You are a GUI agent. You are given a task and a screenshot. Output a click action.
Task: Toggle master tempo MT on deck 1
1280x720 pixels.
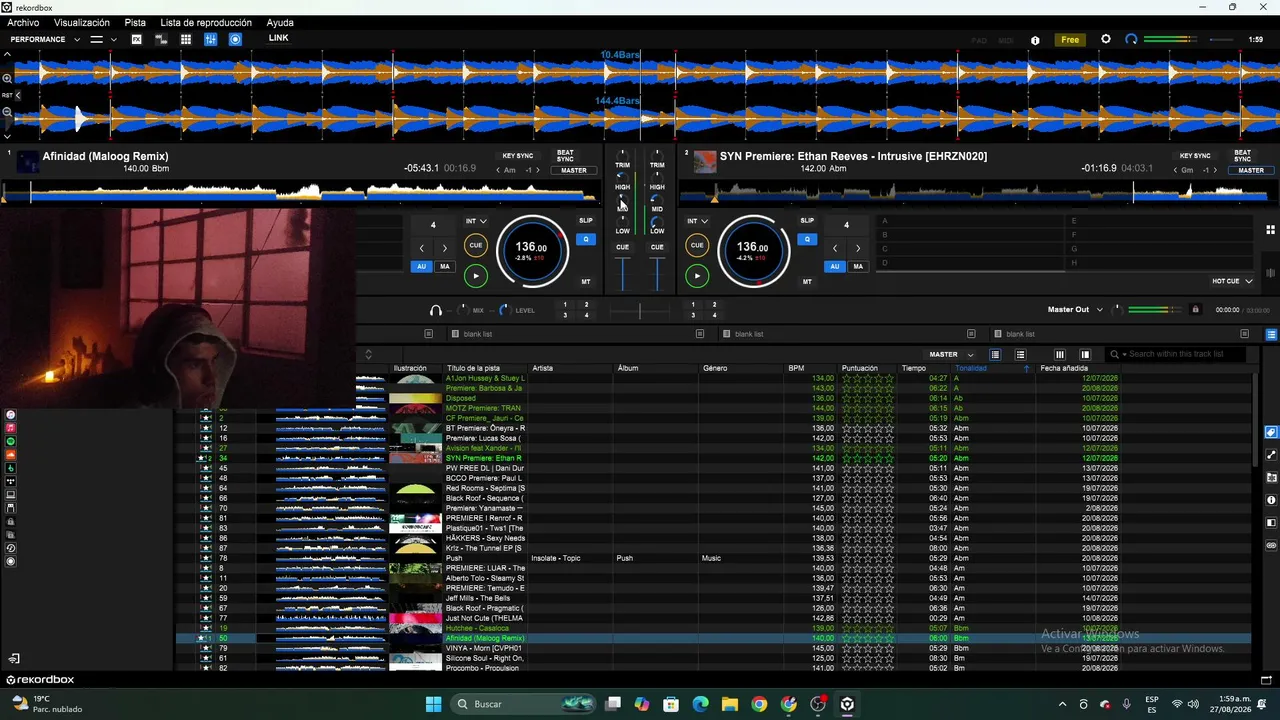(586, 282)
